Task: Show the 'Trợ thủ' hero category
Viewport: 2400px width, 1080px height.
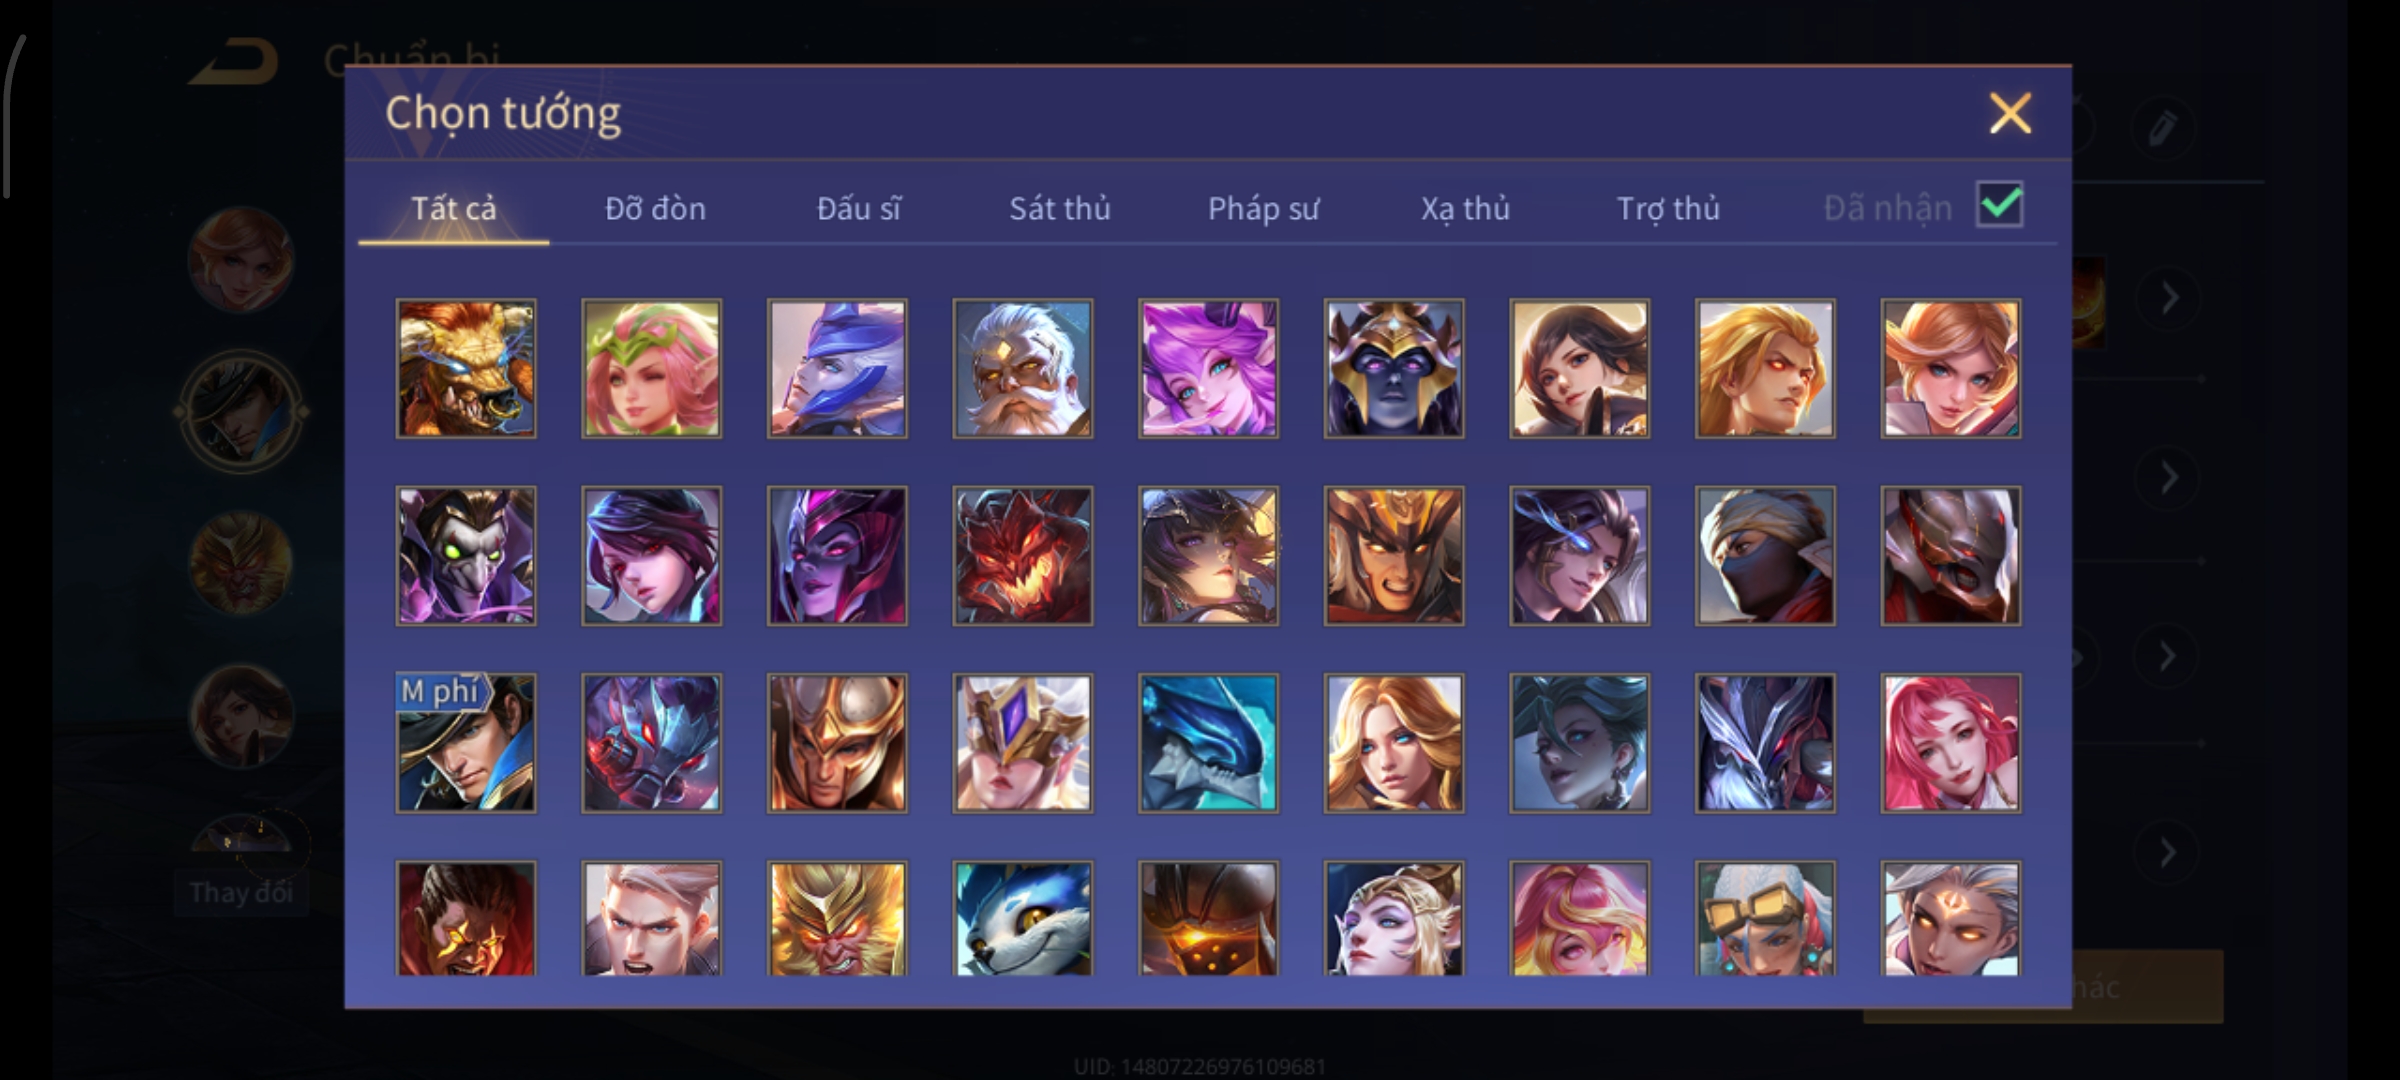Action: click(x=1668, y=208)
